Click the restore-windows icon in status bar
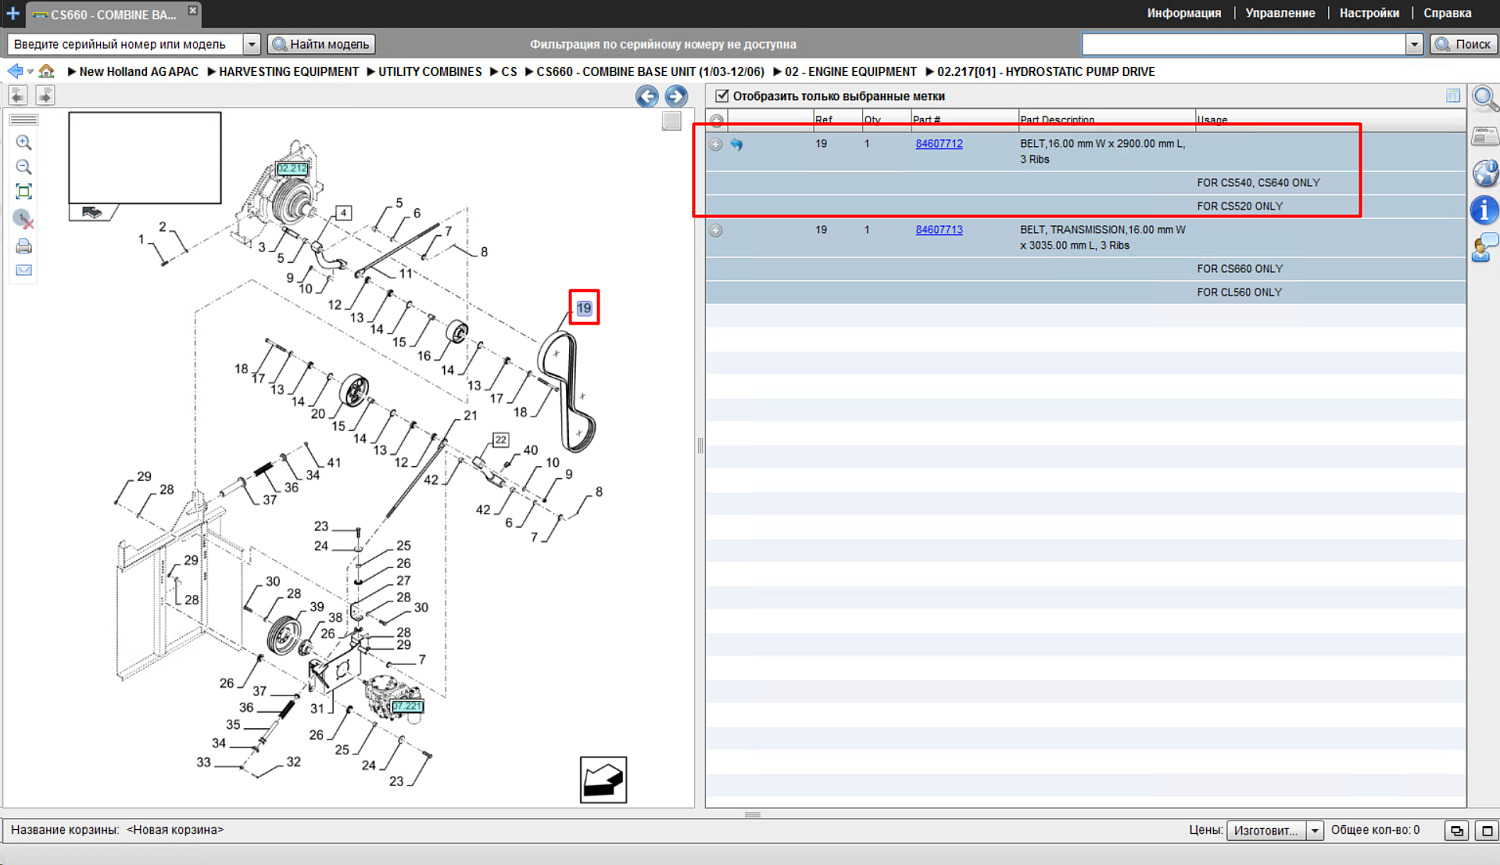 point(1457,830)
